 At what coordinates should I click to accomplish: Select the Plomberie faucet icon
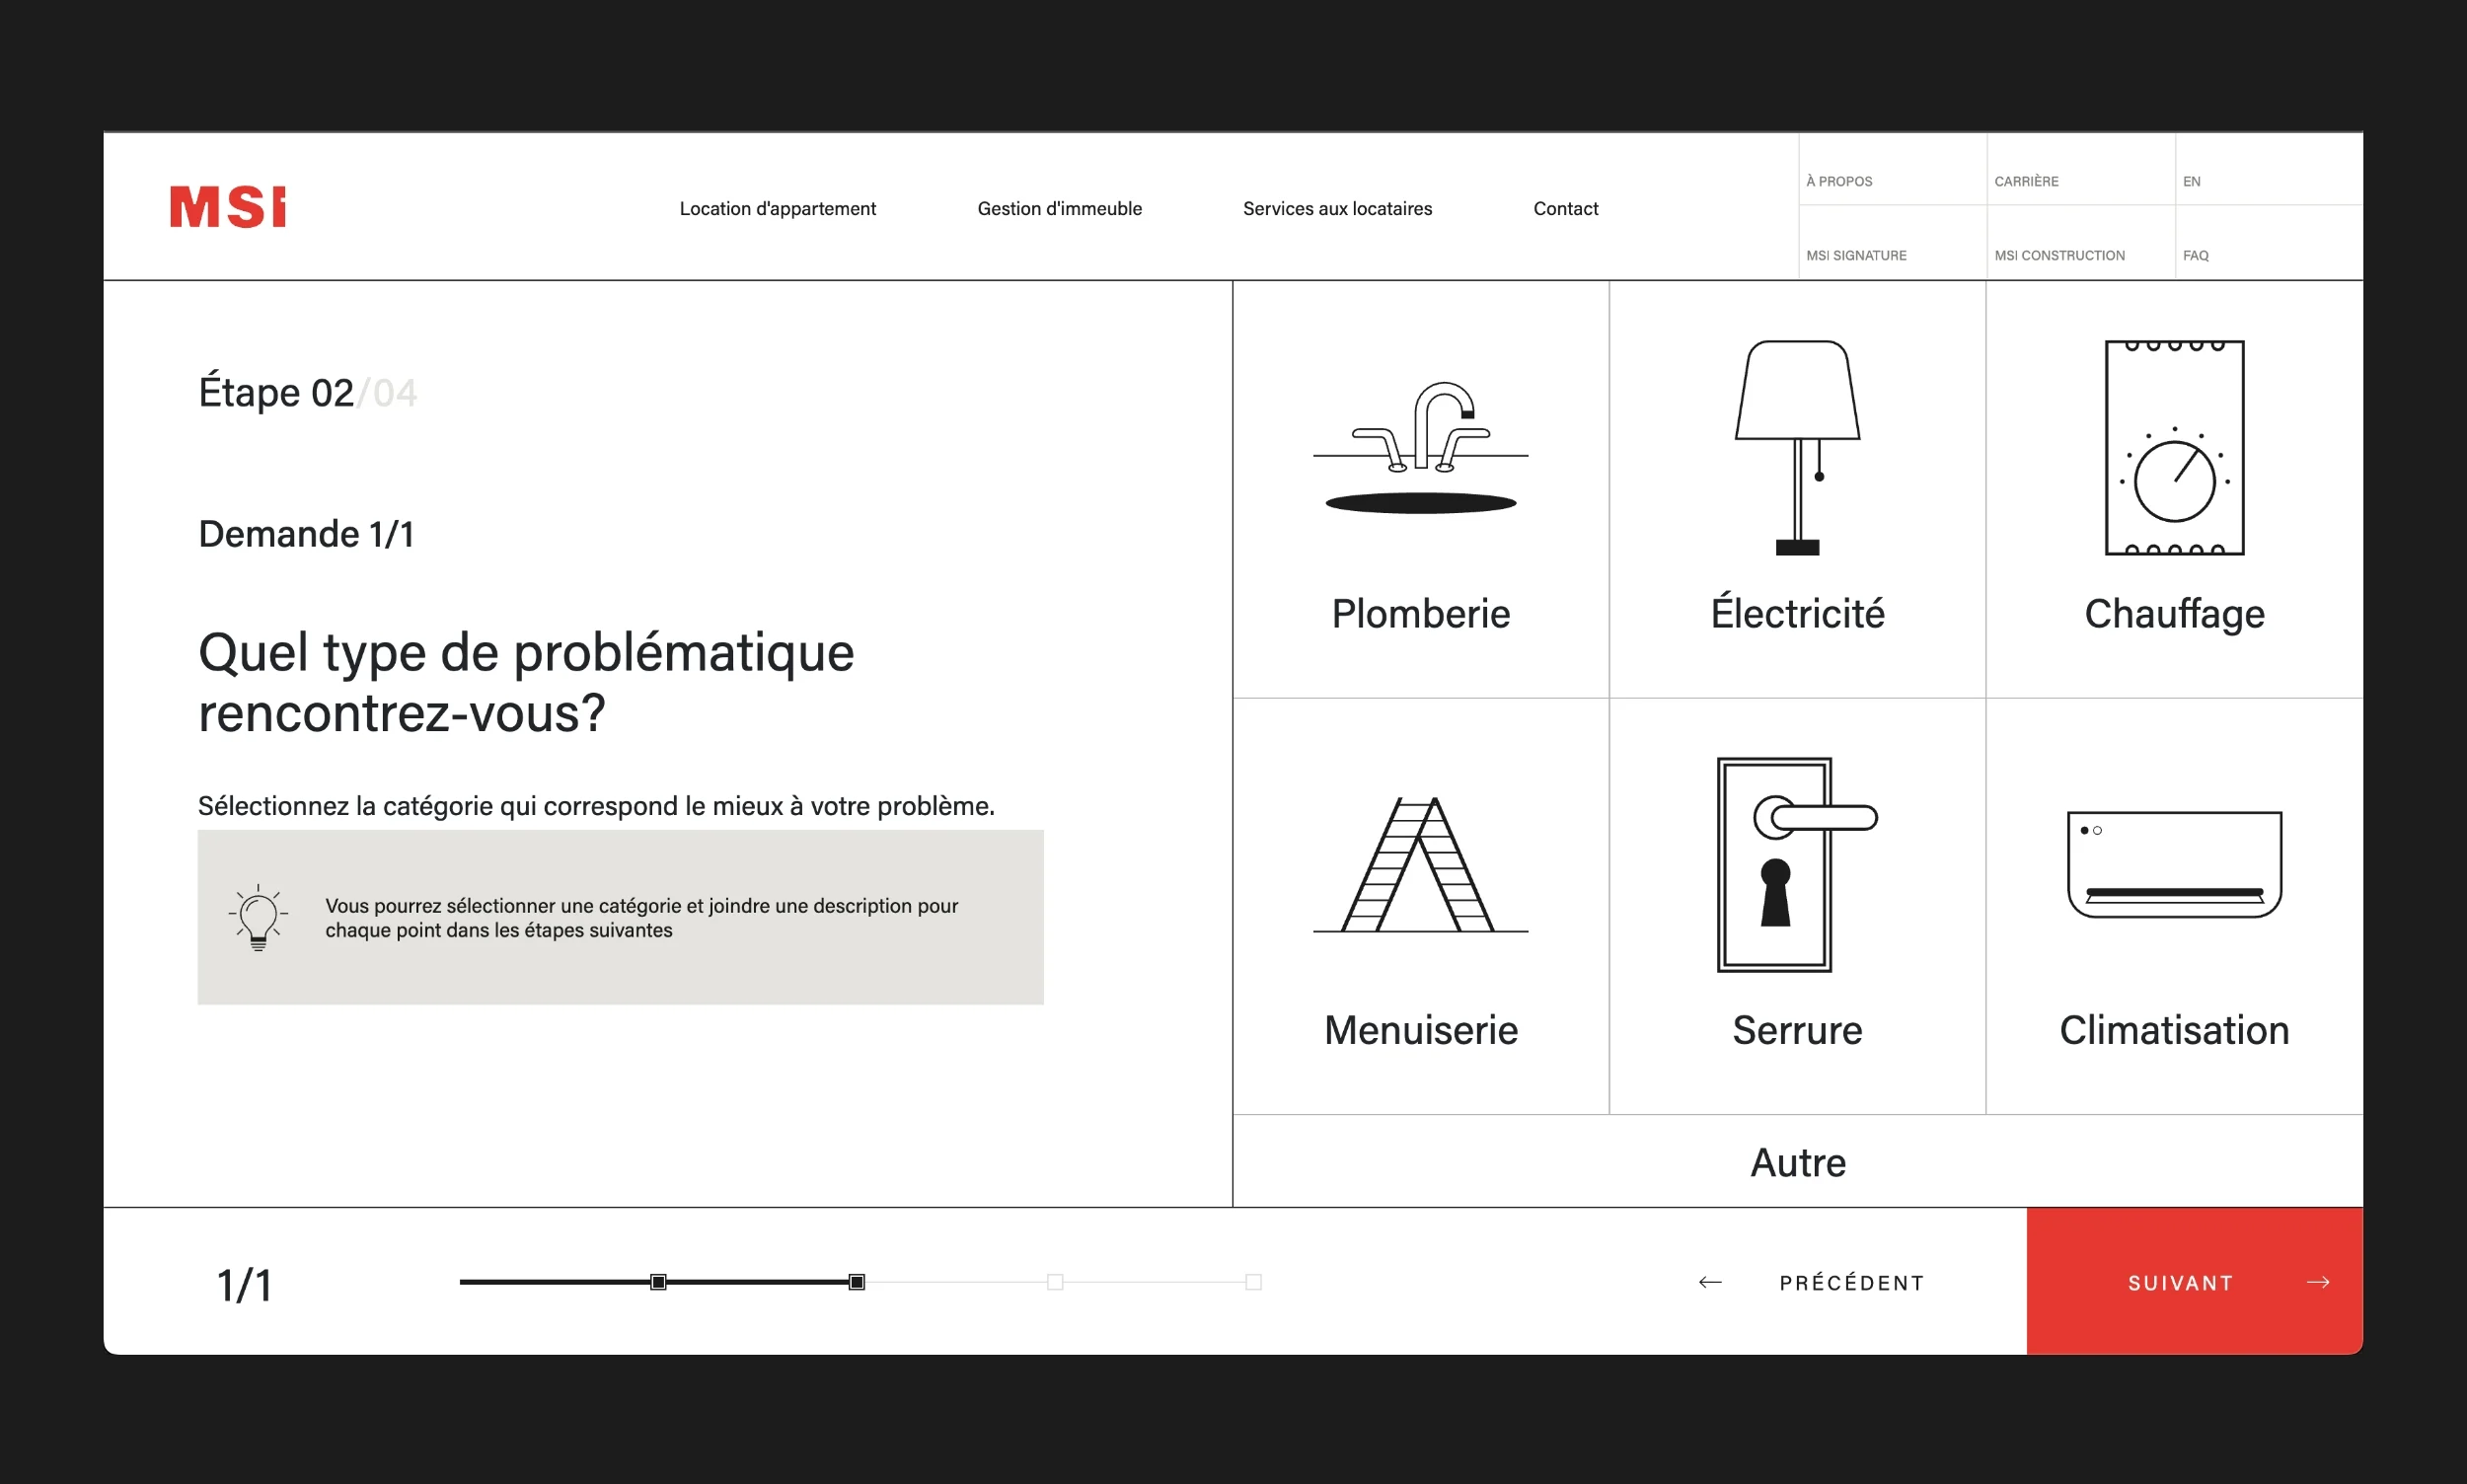tap(1420, 447)
